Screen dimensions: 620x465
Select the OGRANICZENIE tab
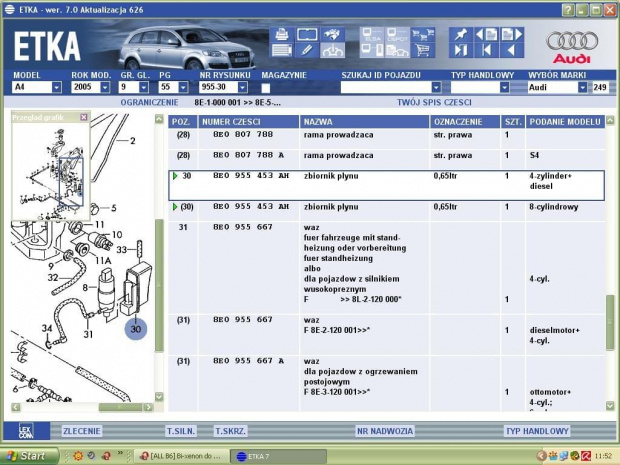[149, 103]
